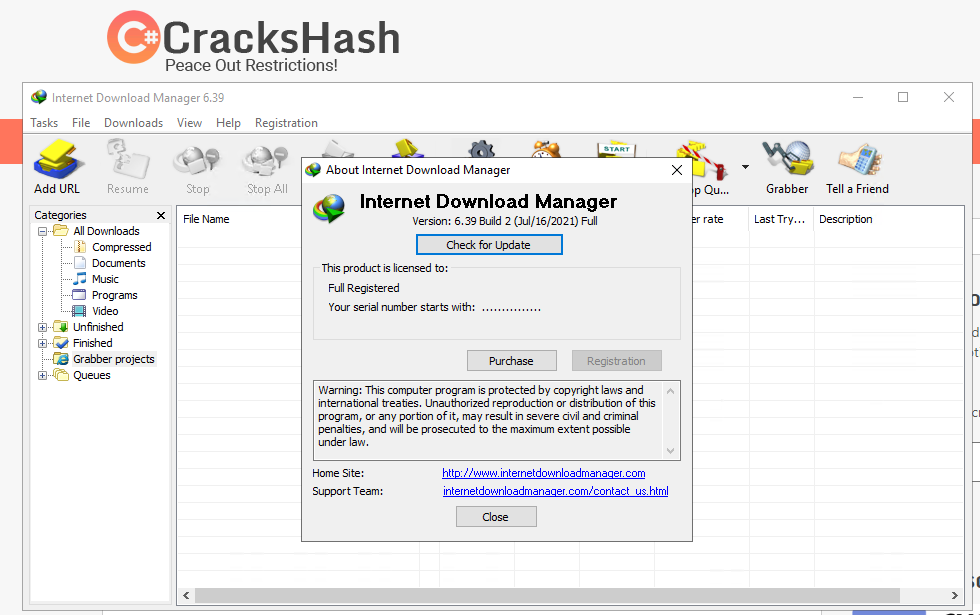
Task: Select the Unfinished folder
Action: tap(98, 327)
